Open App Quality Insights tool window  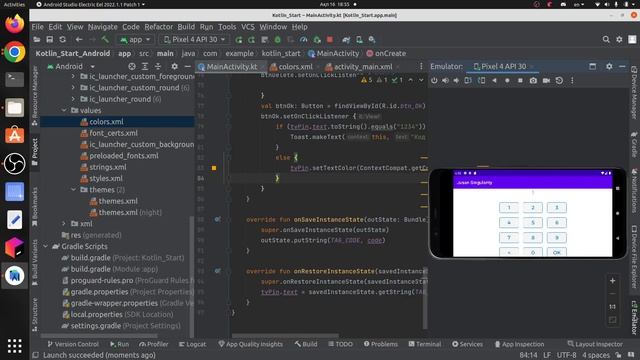pyautogui.click(x=250, y=344)
